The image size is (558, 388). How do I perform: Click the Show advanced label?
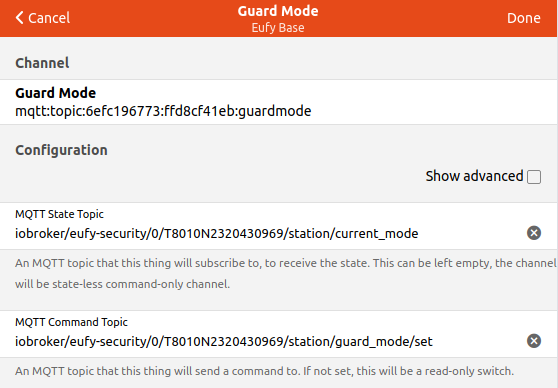click(474, 176)
